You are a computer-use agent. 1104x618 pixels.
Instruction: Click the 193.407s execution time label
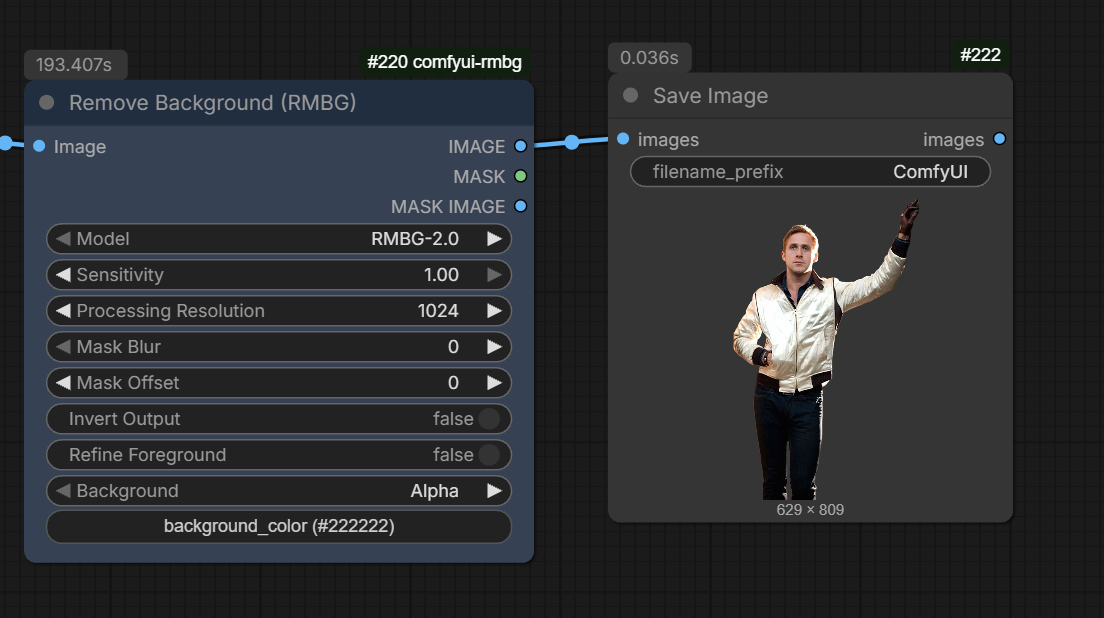[75, 65]
